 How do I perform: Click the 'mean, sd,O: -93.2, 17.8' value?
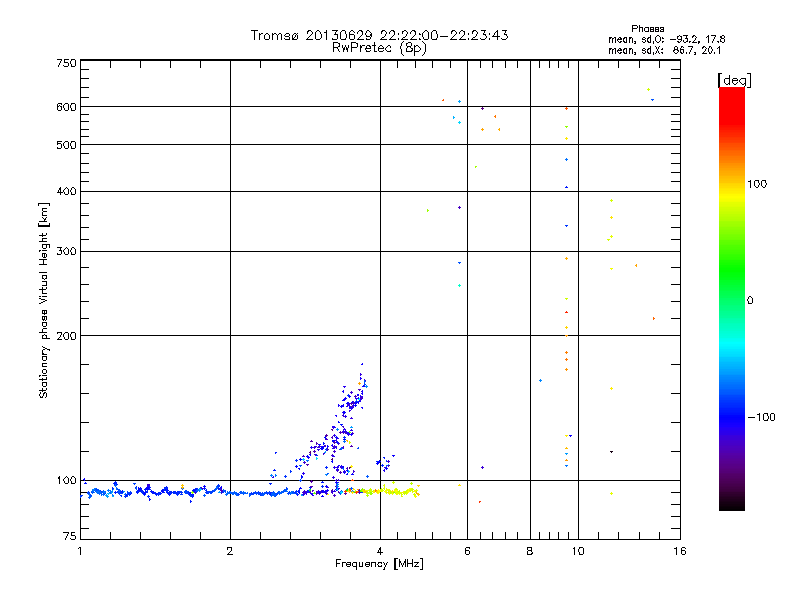point(666,39)
